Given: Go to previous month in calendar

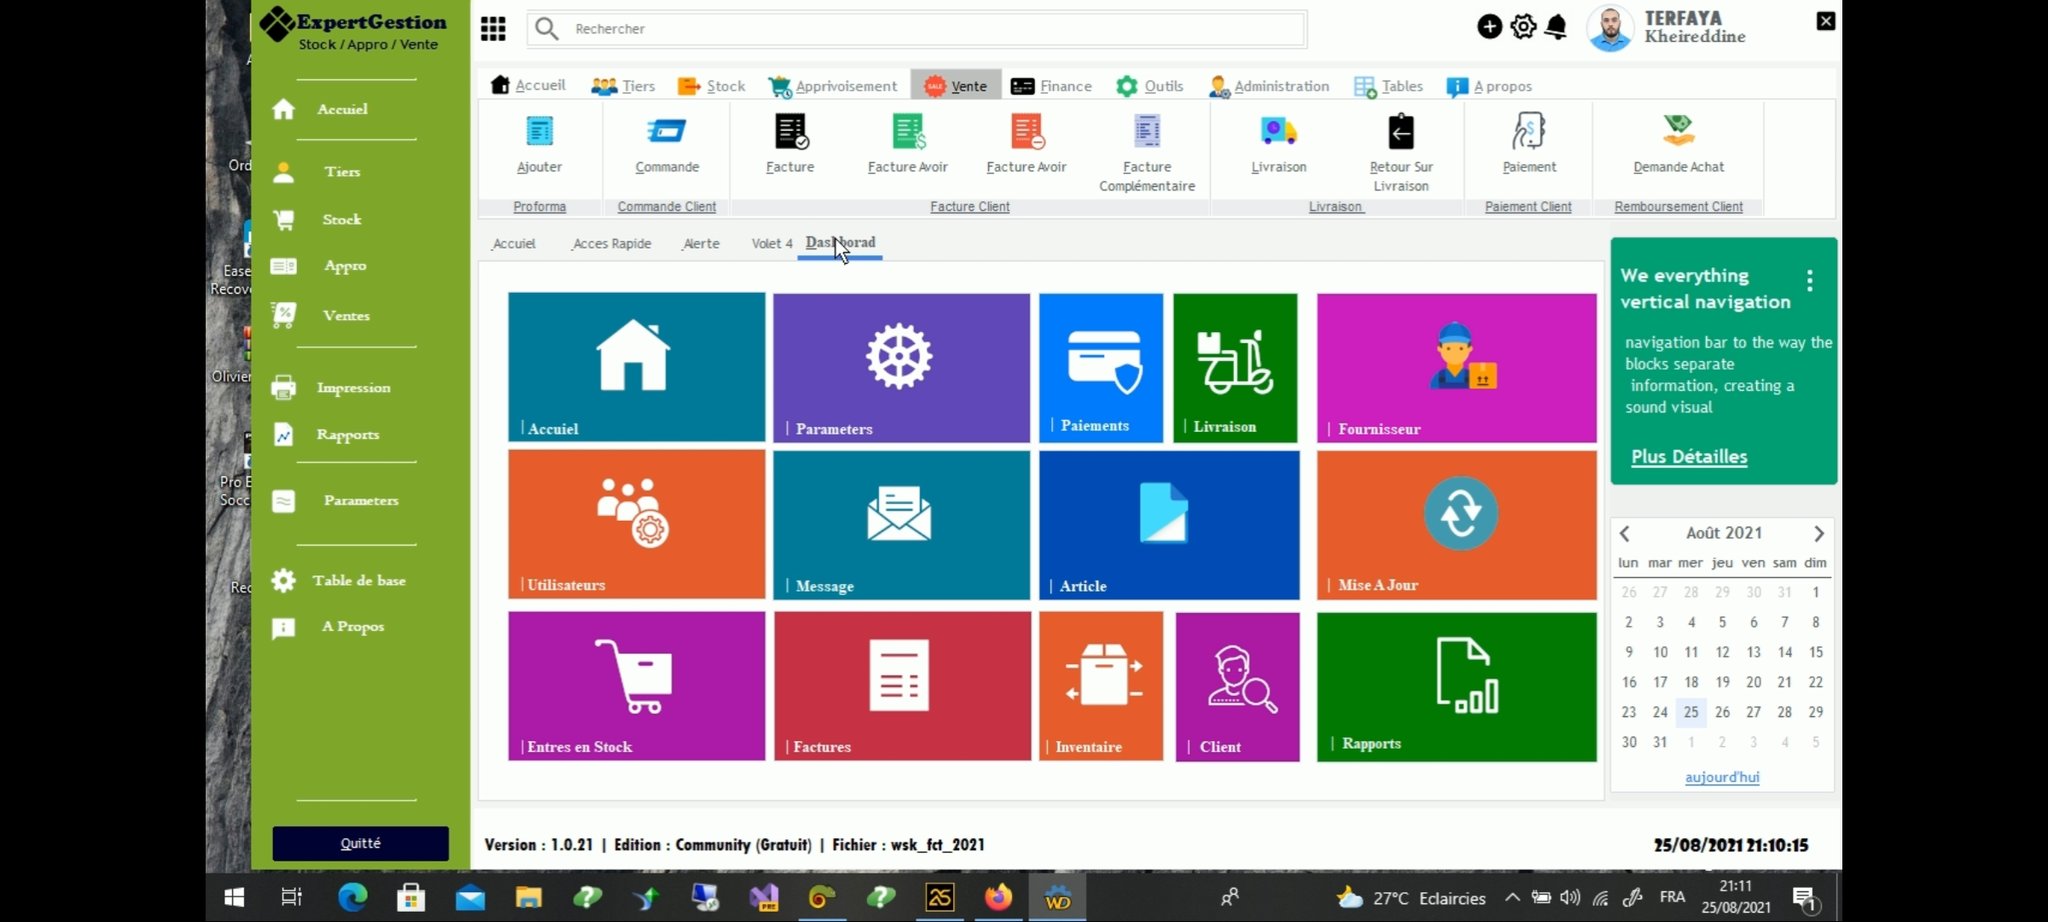Looking at the screenshot, I should pos(1625,534).
